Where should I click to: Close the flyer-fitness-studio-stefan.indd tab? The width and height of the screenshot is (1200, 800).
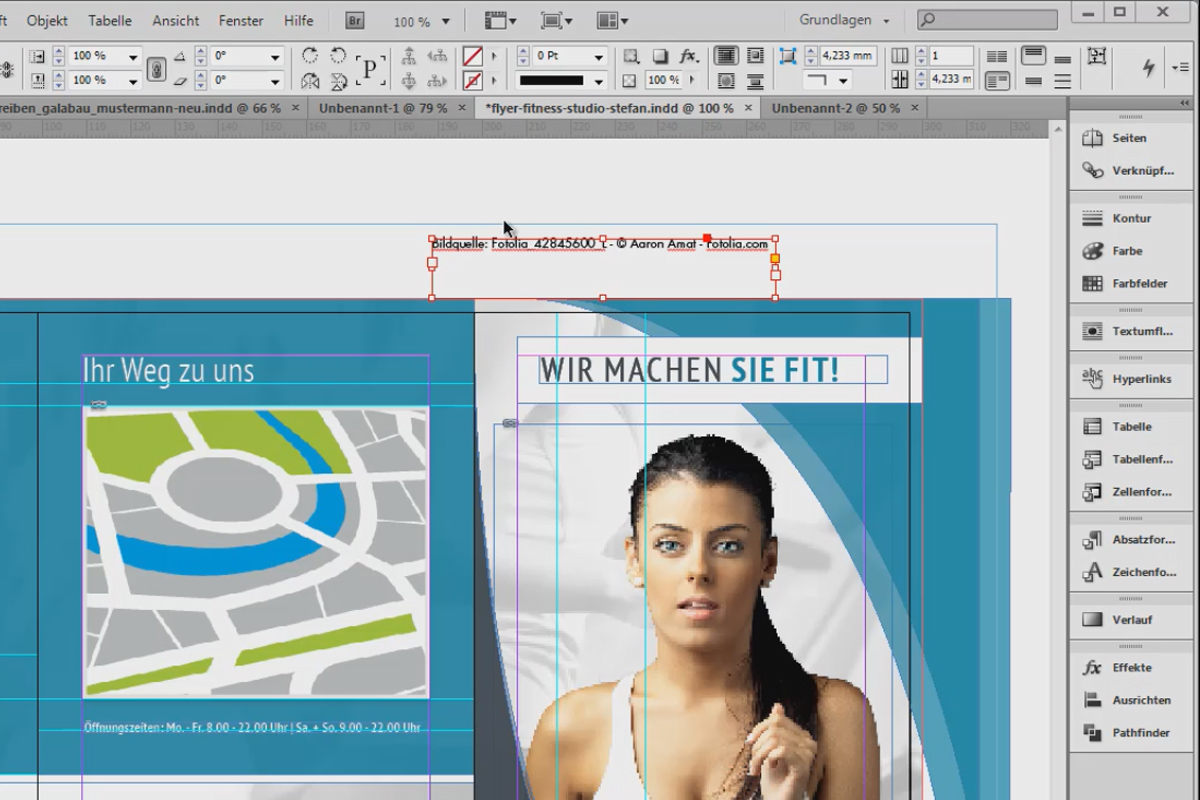tap(749, 108)
